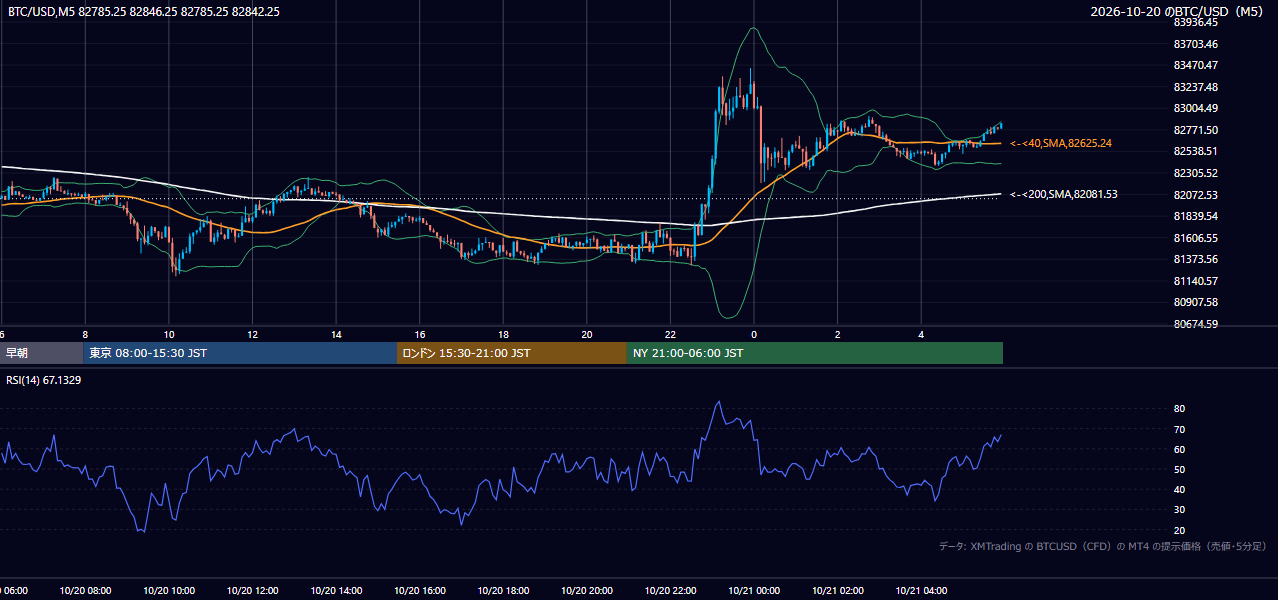Click the RSI axis level 70 label
The width and height of the screenshot is (1278, 600).
1179,429
